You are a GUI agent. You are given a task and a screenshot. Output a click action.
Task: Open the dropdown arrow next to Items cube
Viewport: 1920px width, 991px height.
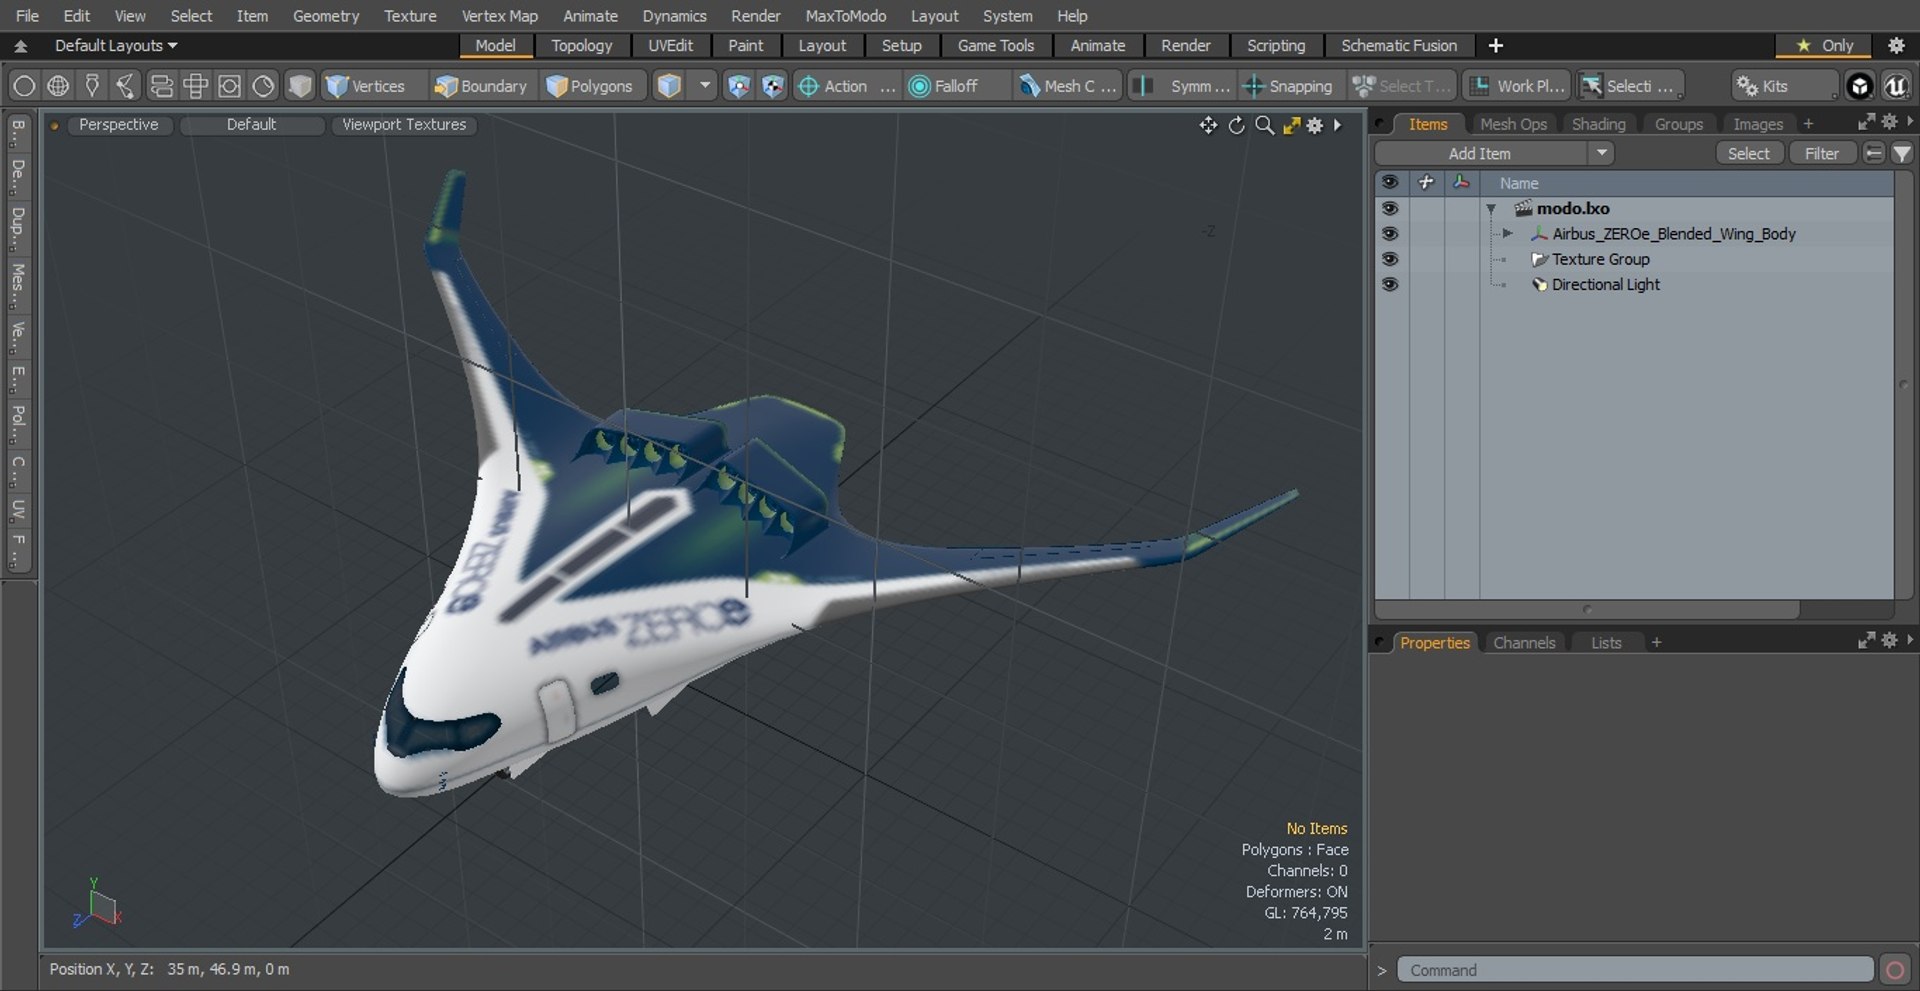705,86
